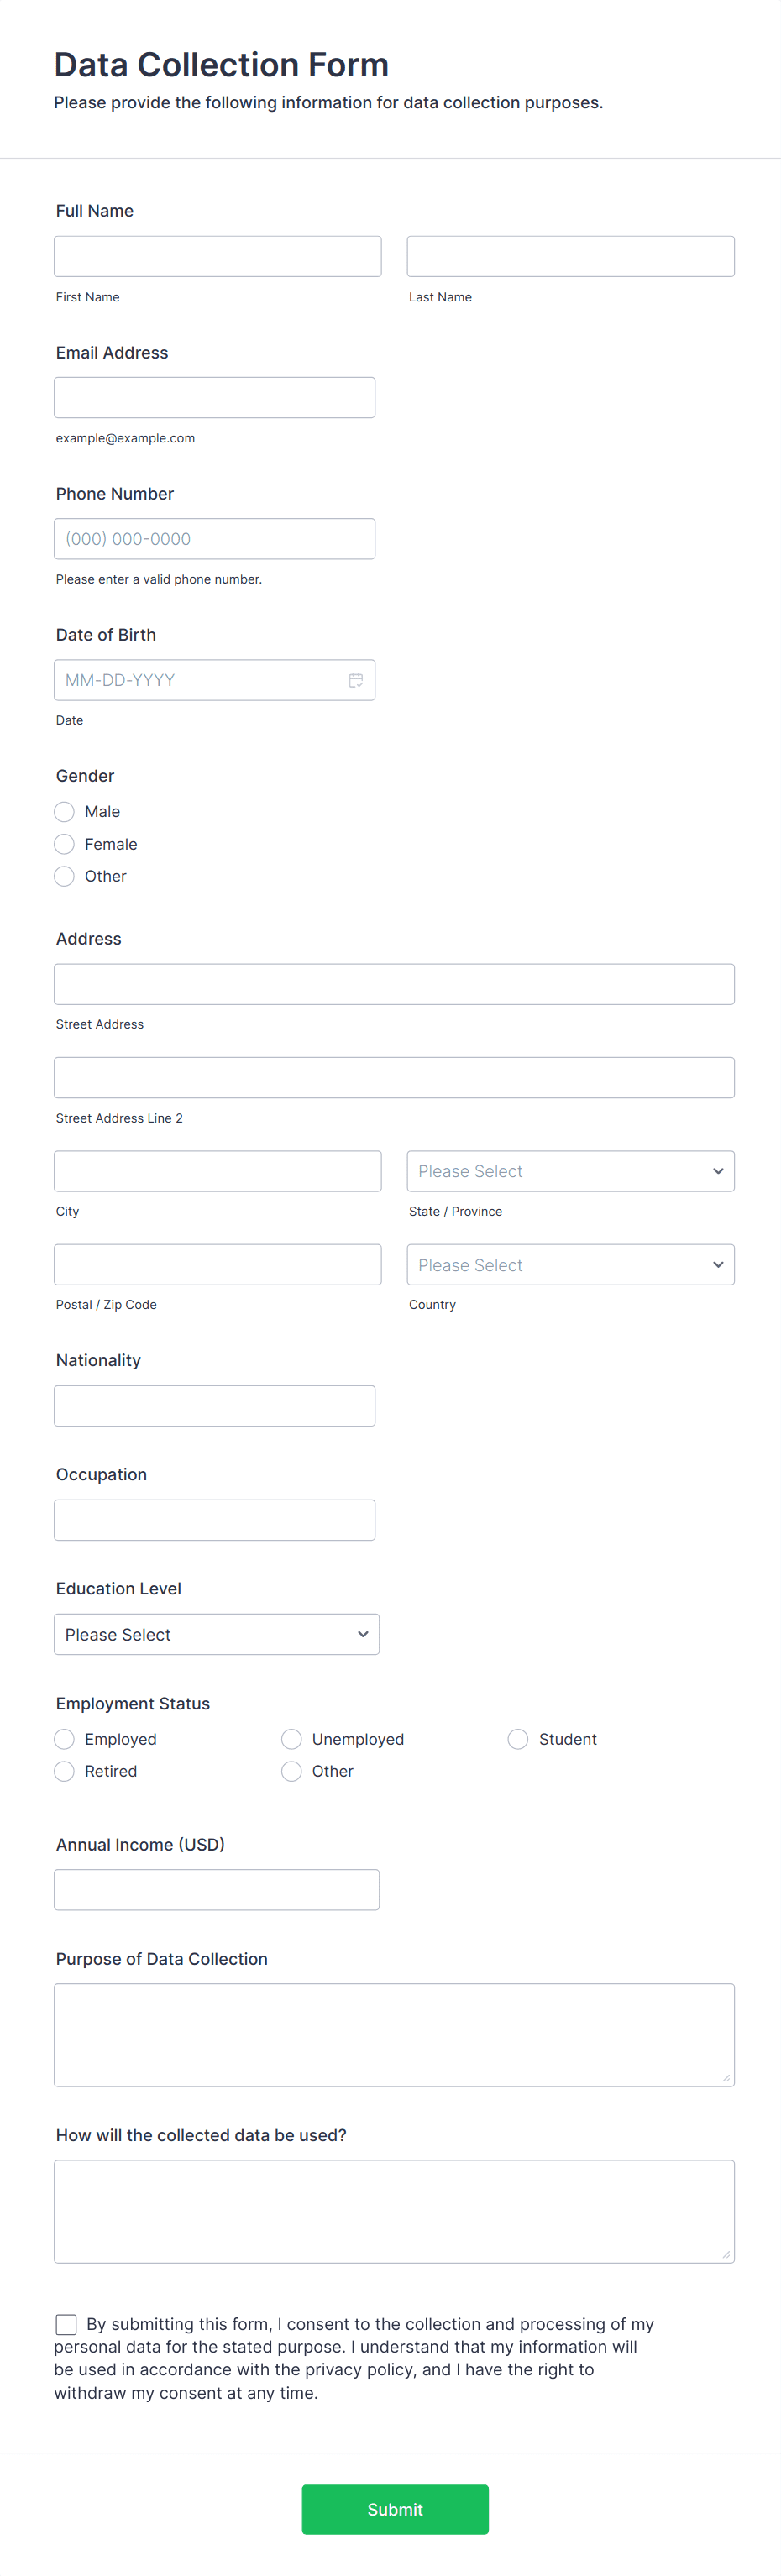Pick Retired as employment status
Image resolution: width=781 pixels, height=2576 pixels.
coord(64,1771)
